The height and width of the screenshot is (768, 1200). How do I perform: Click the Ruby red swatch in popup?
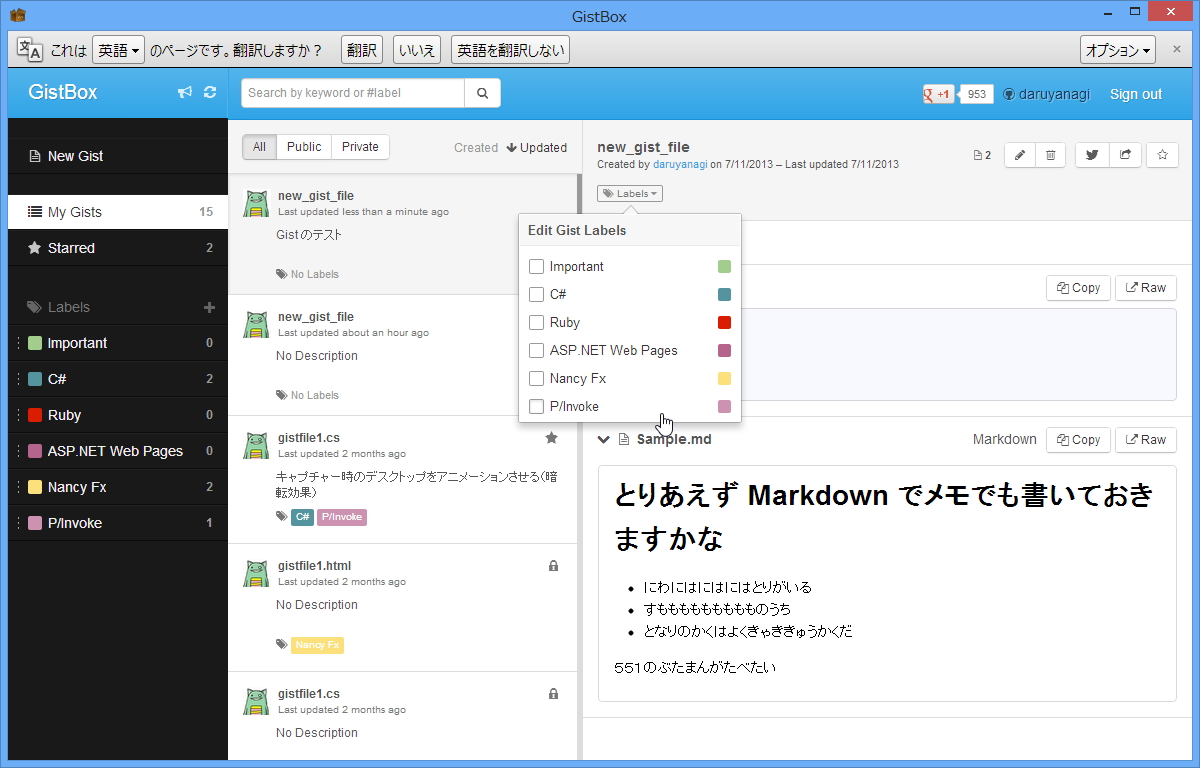tap(725, 323)
